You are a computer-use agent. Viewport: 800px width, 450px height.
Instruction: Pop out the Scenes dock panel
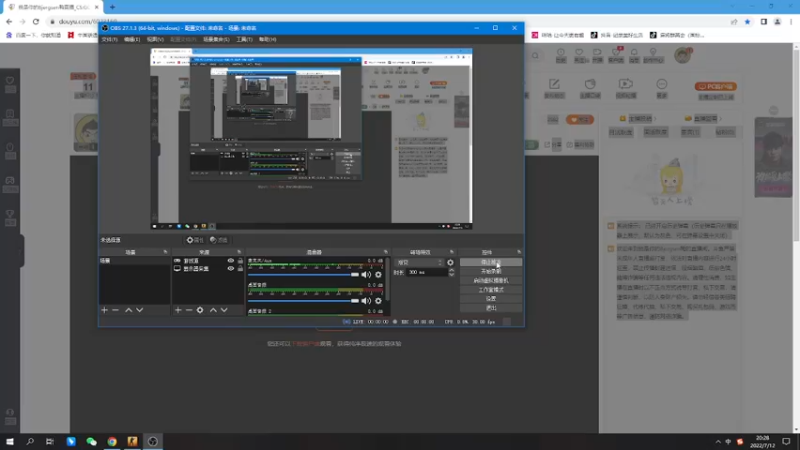coord(165,252)
